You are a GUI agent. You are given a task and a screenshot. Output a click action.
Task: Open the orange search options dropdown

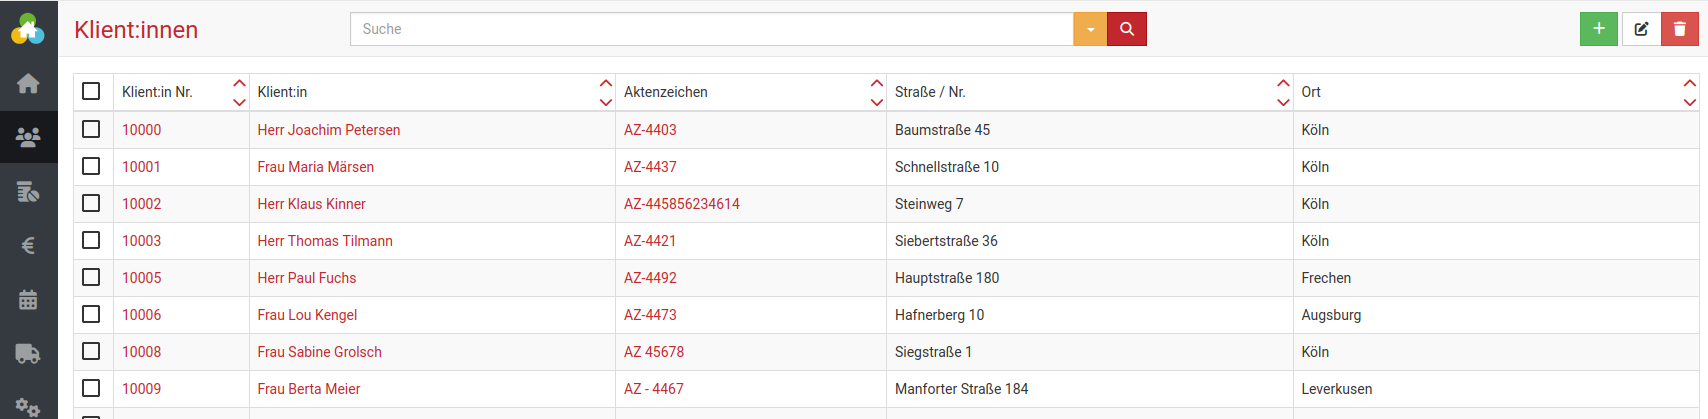pos(1090,29)
